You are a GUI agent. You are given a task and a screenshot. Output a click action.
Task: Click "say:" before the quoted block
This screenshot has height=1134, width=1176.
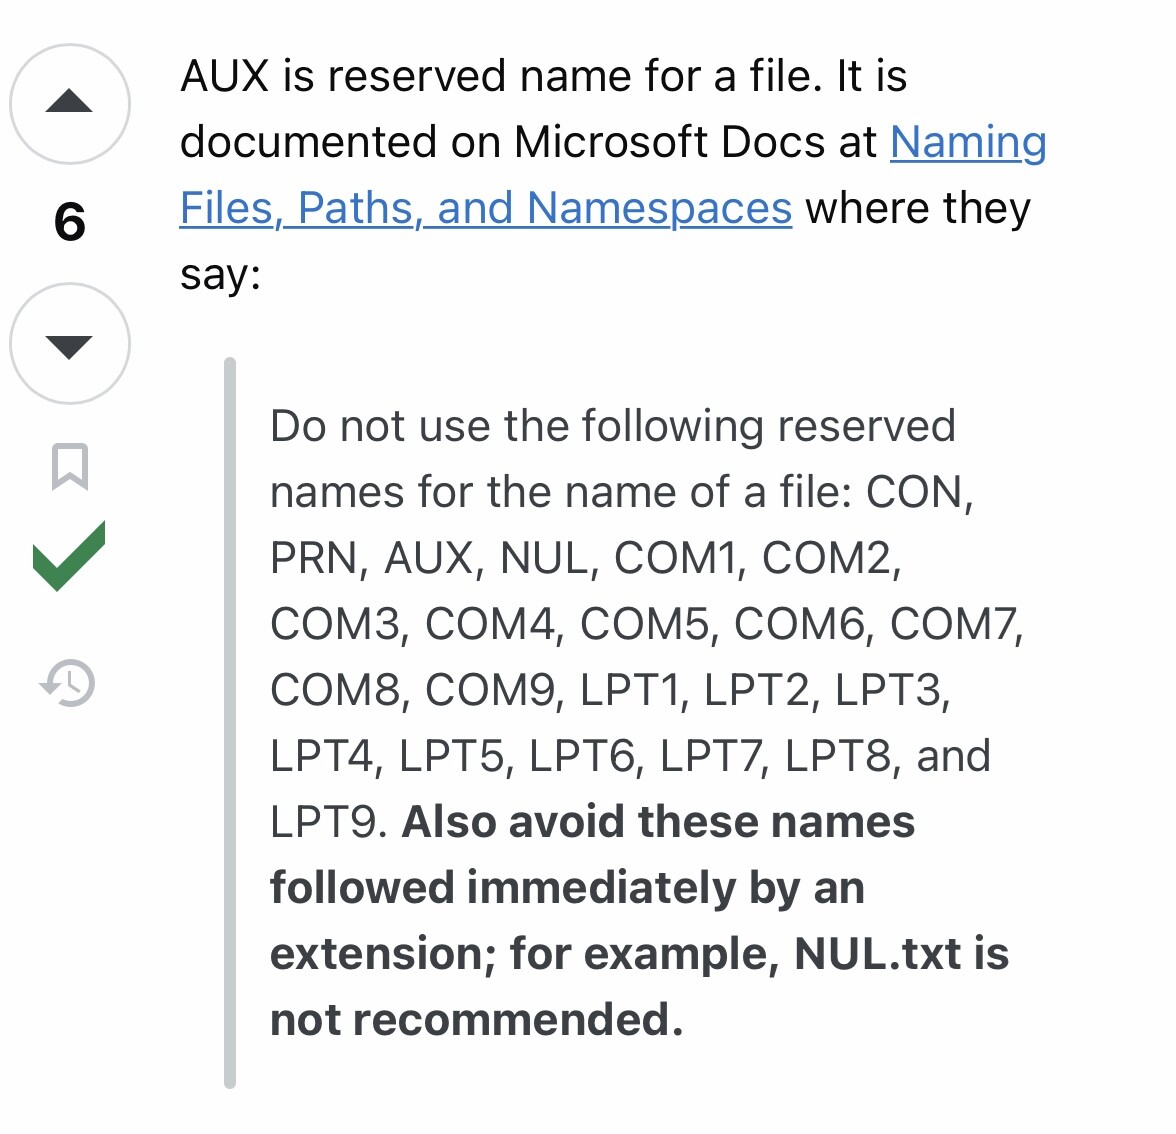point(220,274)
